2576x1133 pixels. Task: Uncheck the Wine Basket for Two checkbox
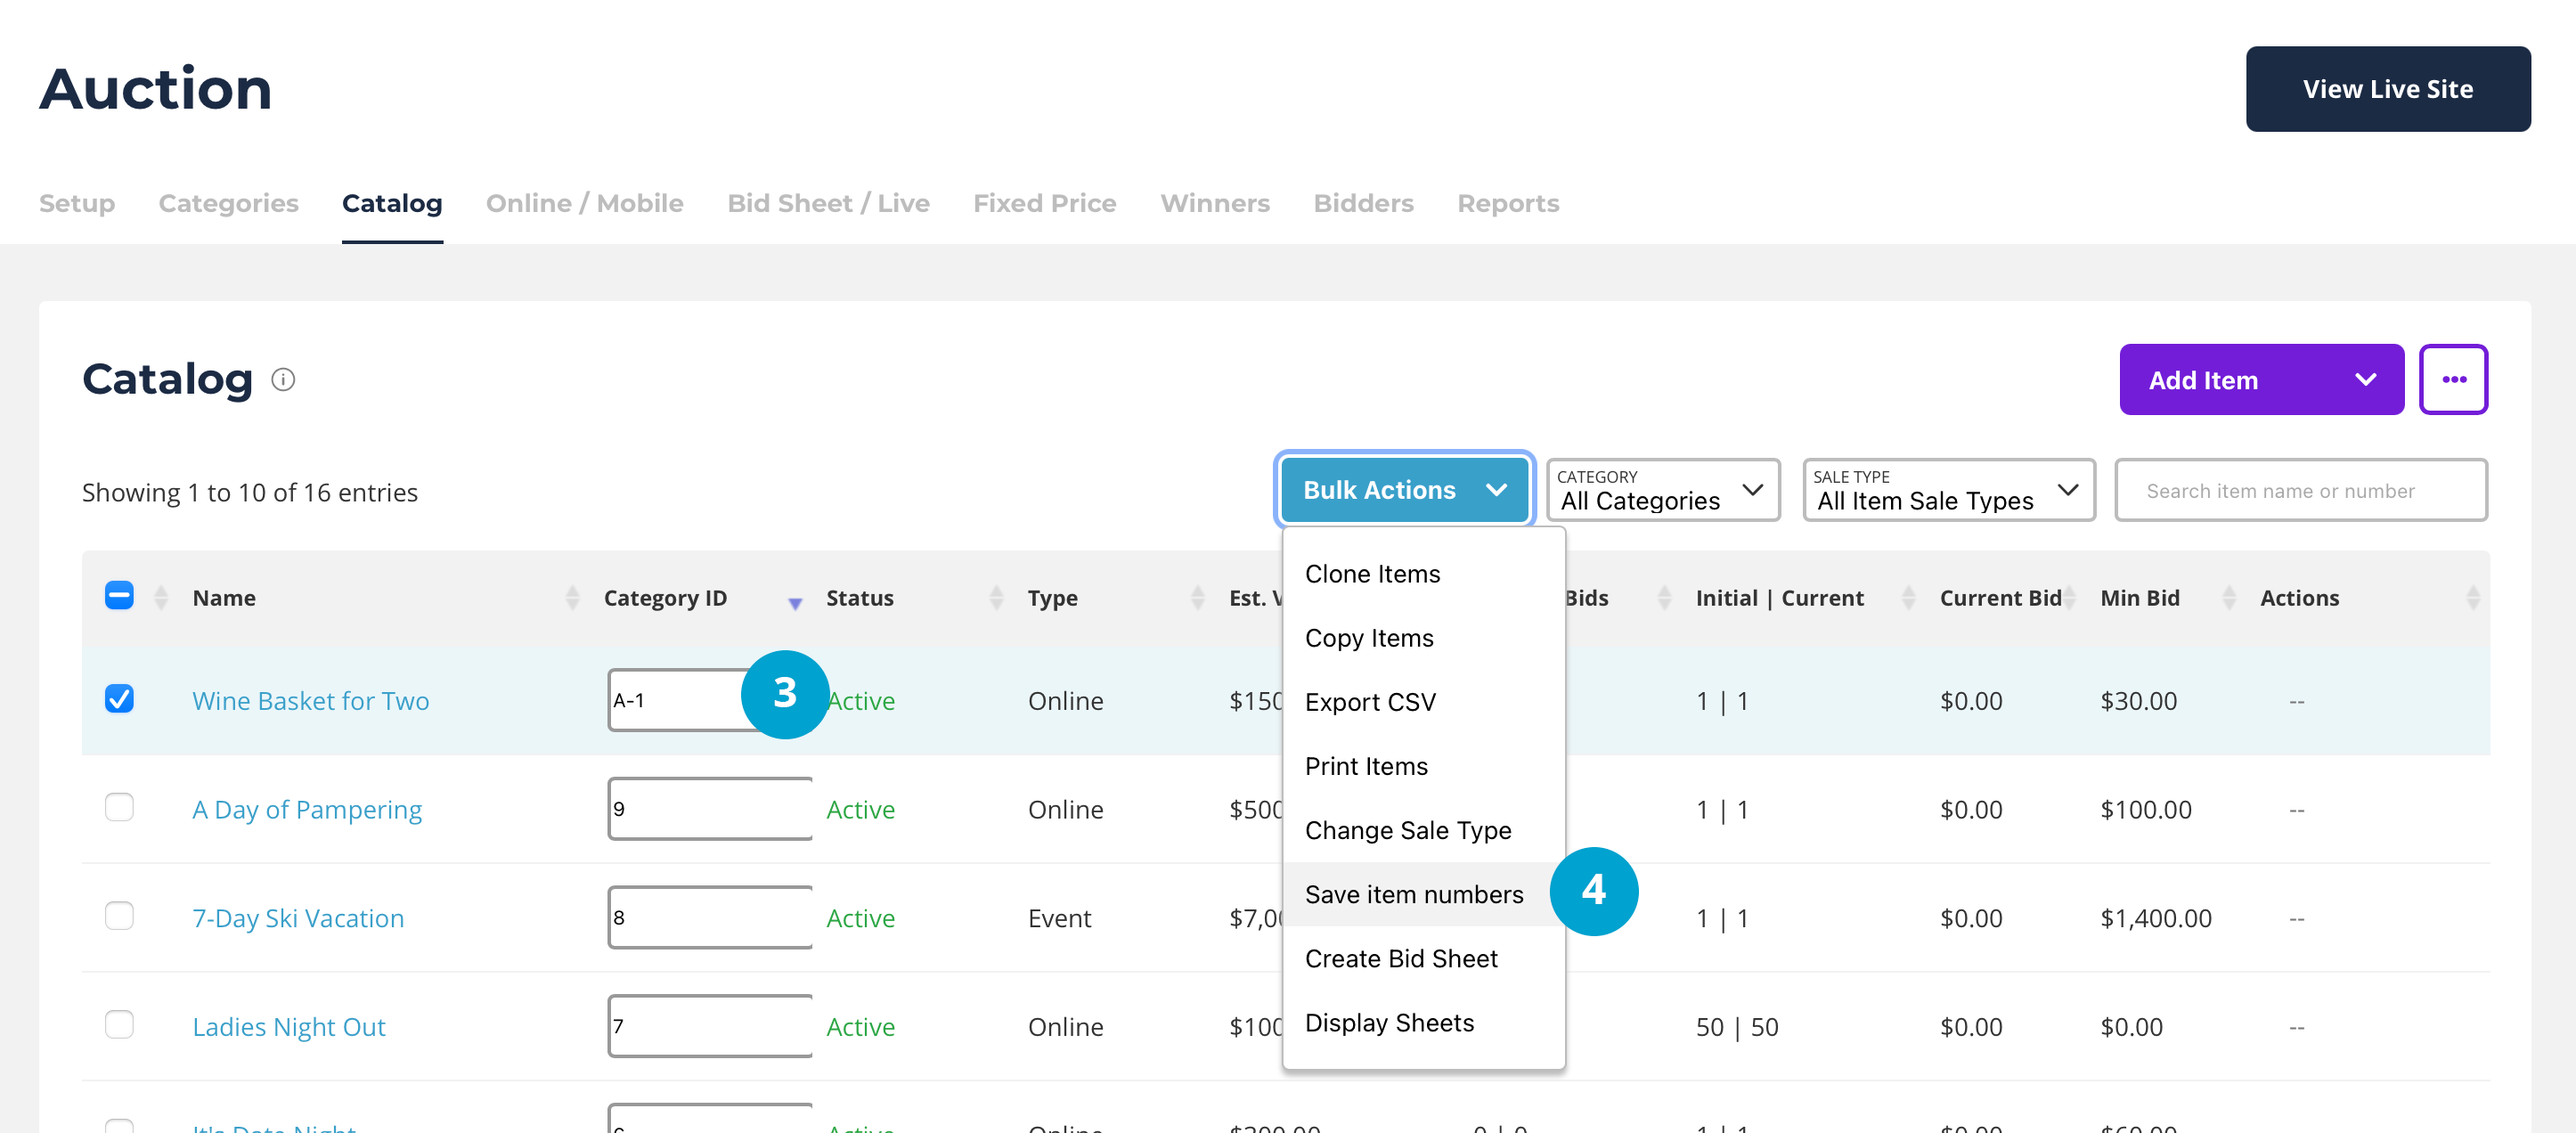(x=119, y=698)
